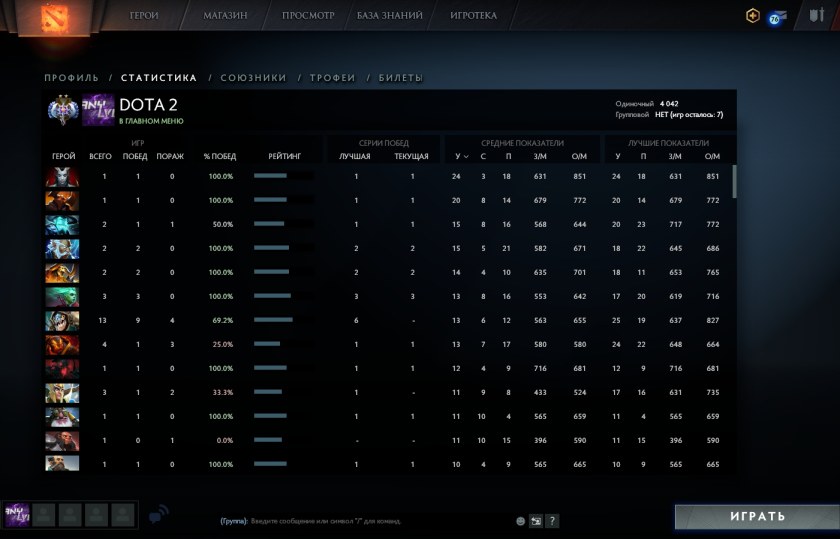Viewport: 840px width, 539px height.
Task: Select hero portrait in the 0.0% win row
Action: point(62,440)
